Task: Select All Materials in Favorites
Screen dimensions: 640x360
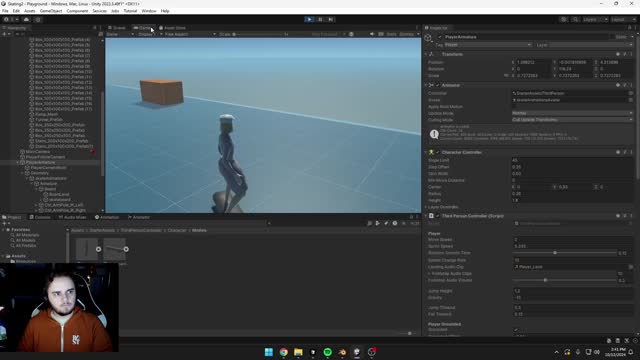Action: pyautogui.click(x=27, y=235)
